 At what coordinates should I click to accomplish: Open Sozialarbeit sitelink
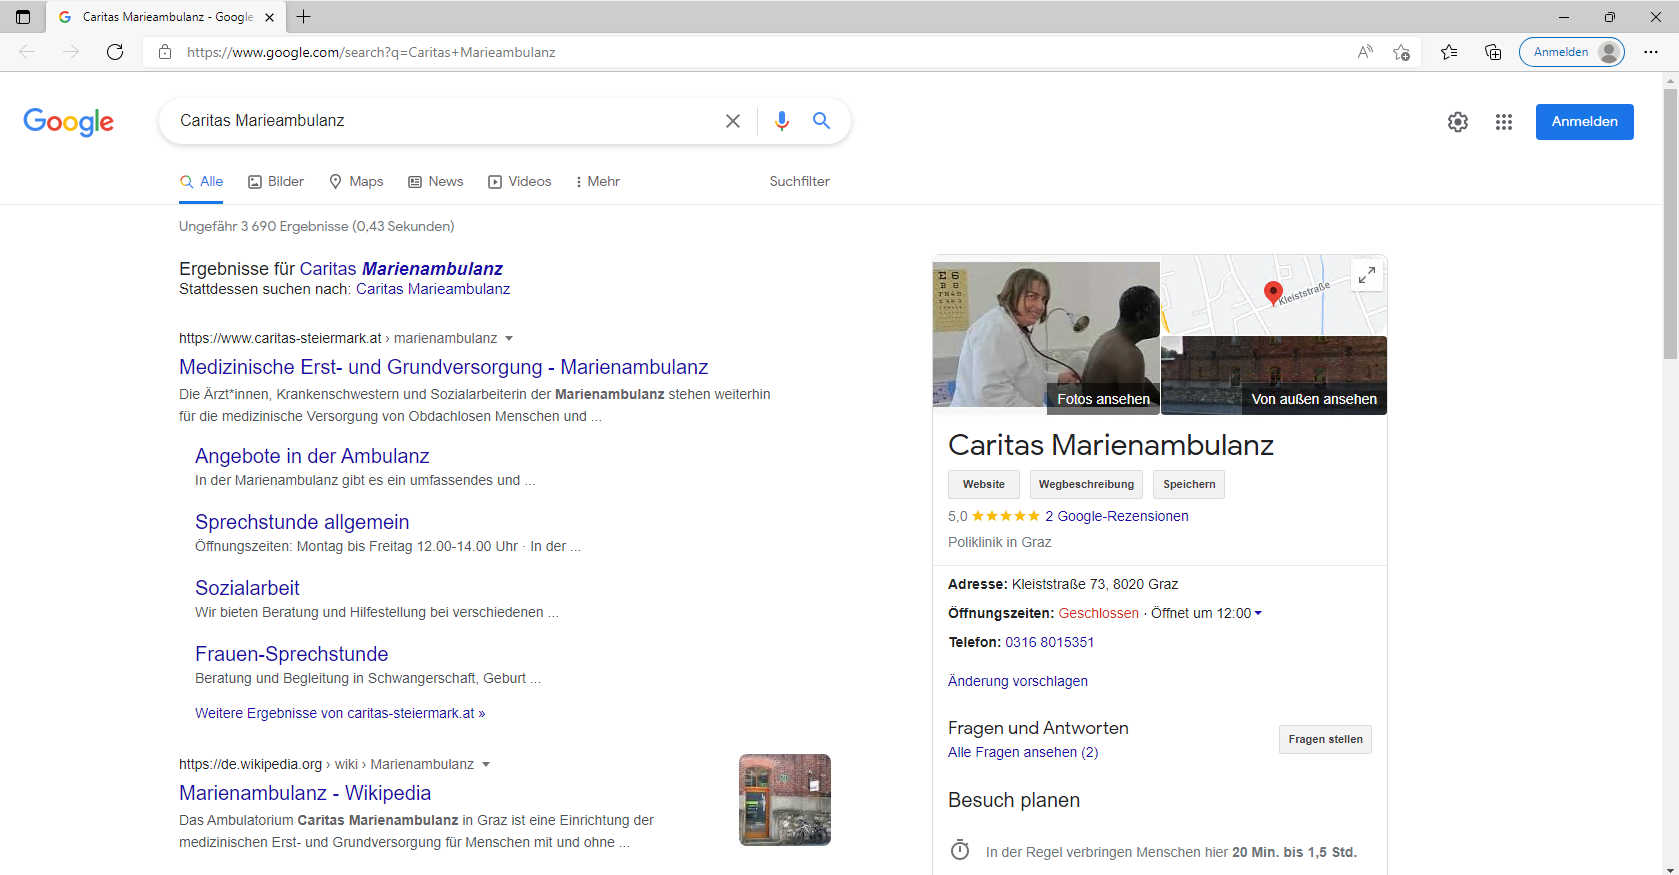coord(247,588)
